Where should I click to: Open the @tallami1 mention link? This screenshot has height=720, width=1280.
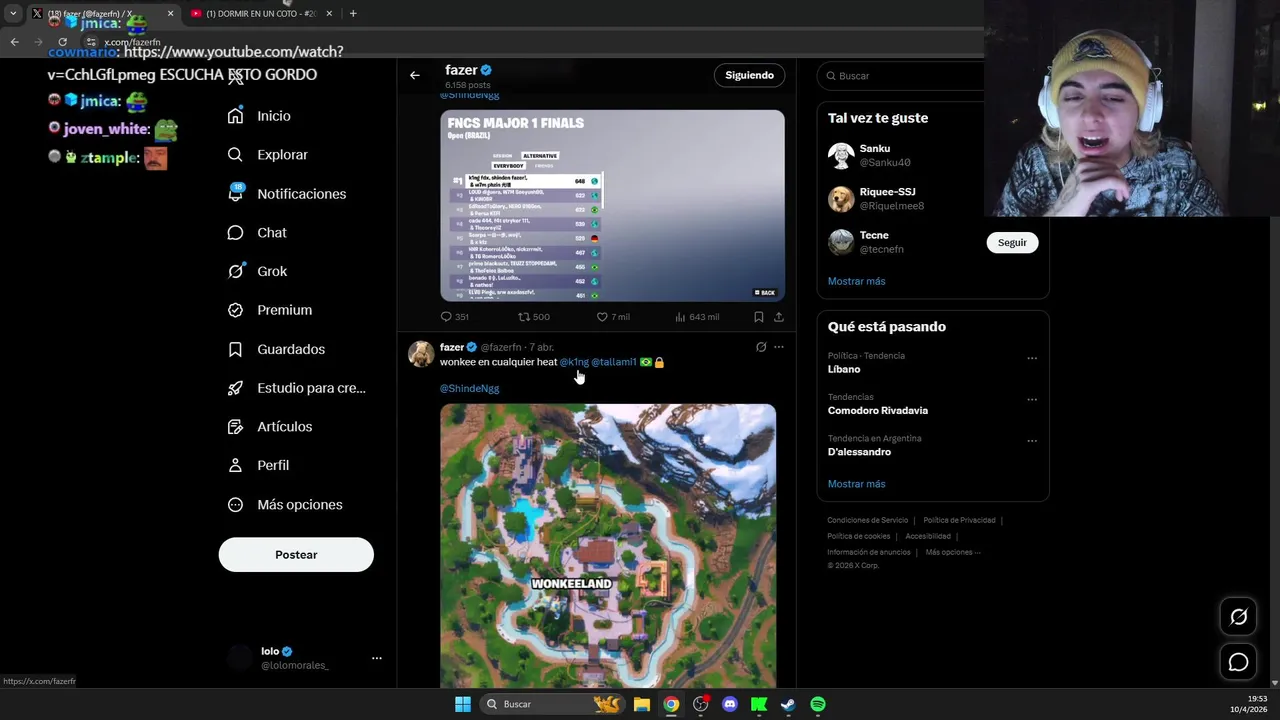point(614,362)
